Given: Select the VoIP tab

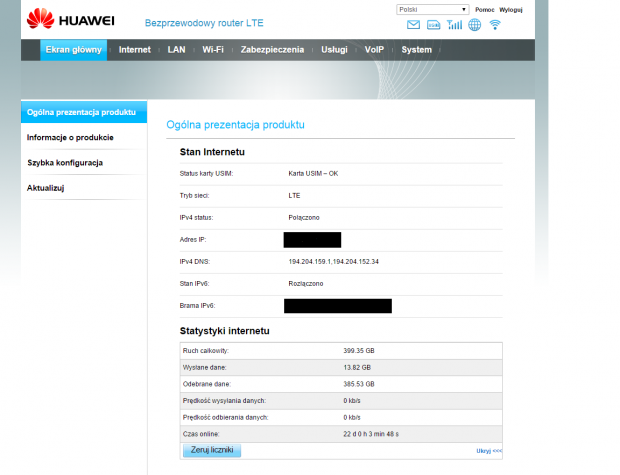Looking at the screenshot, I should (x=374, y=49).
